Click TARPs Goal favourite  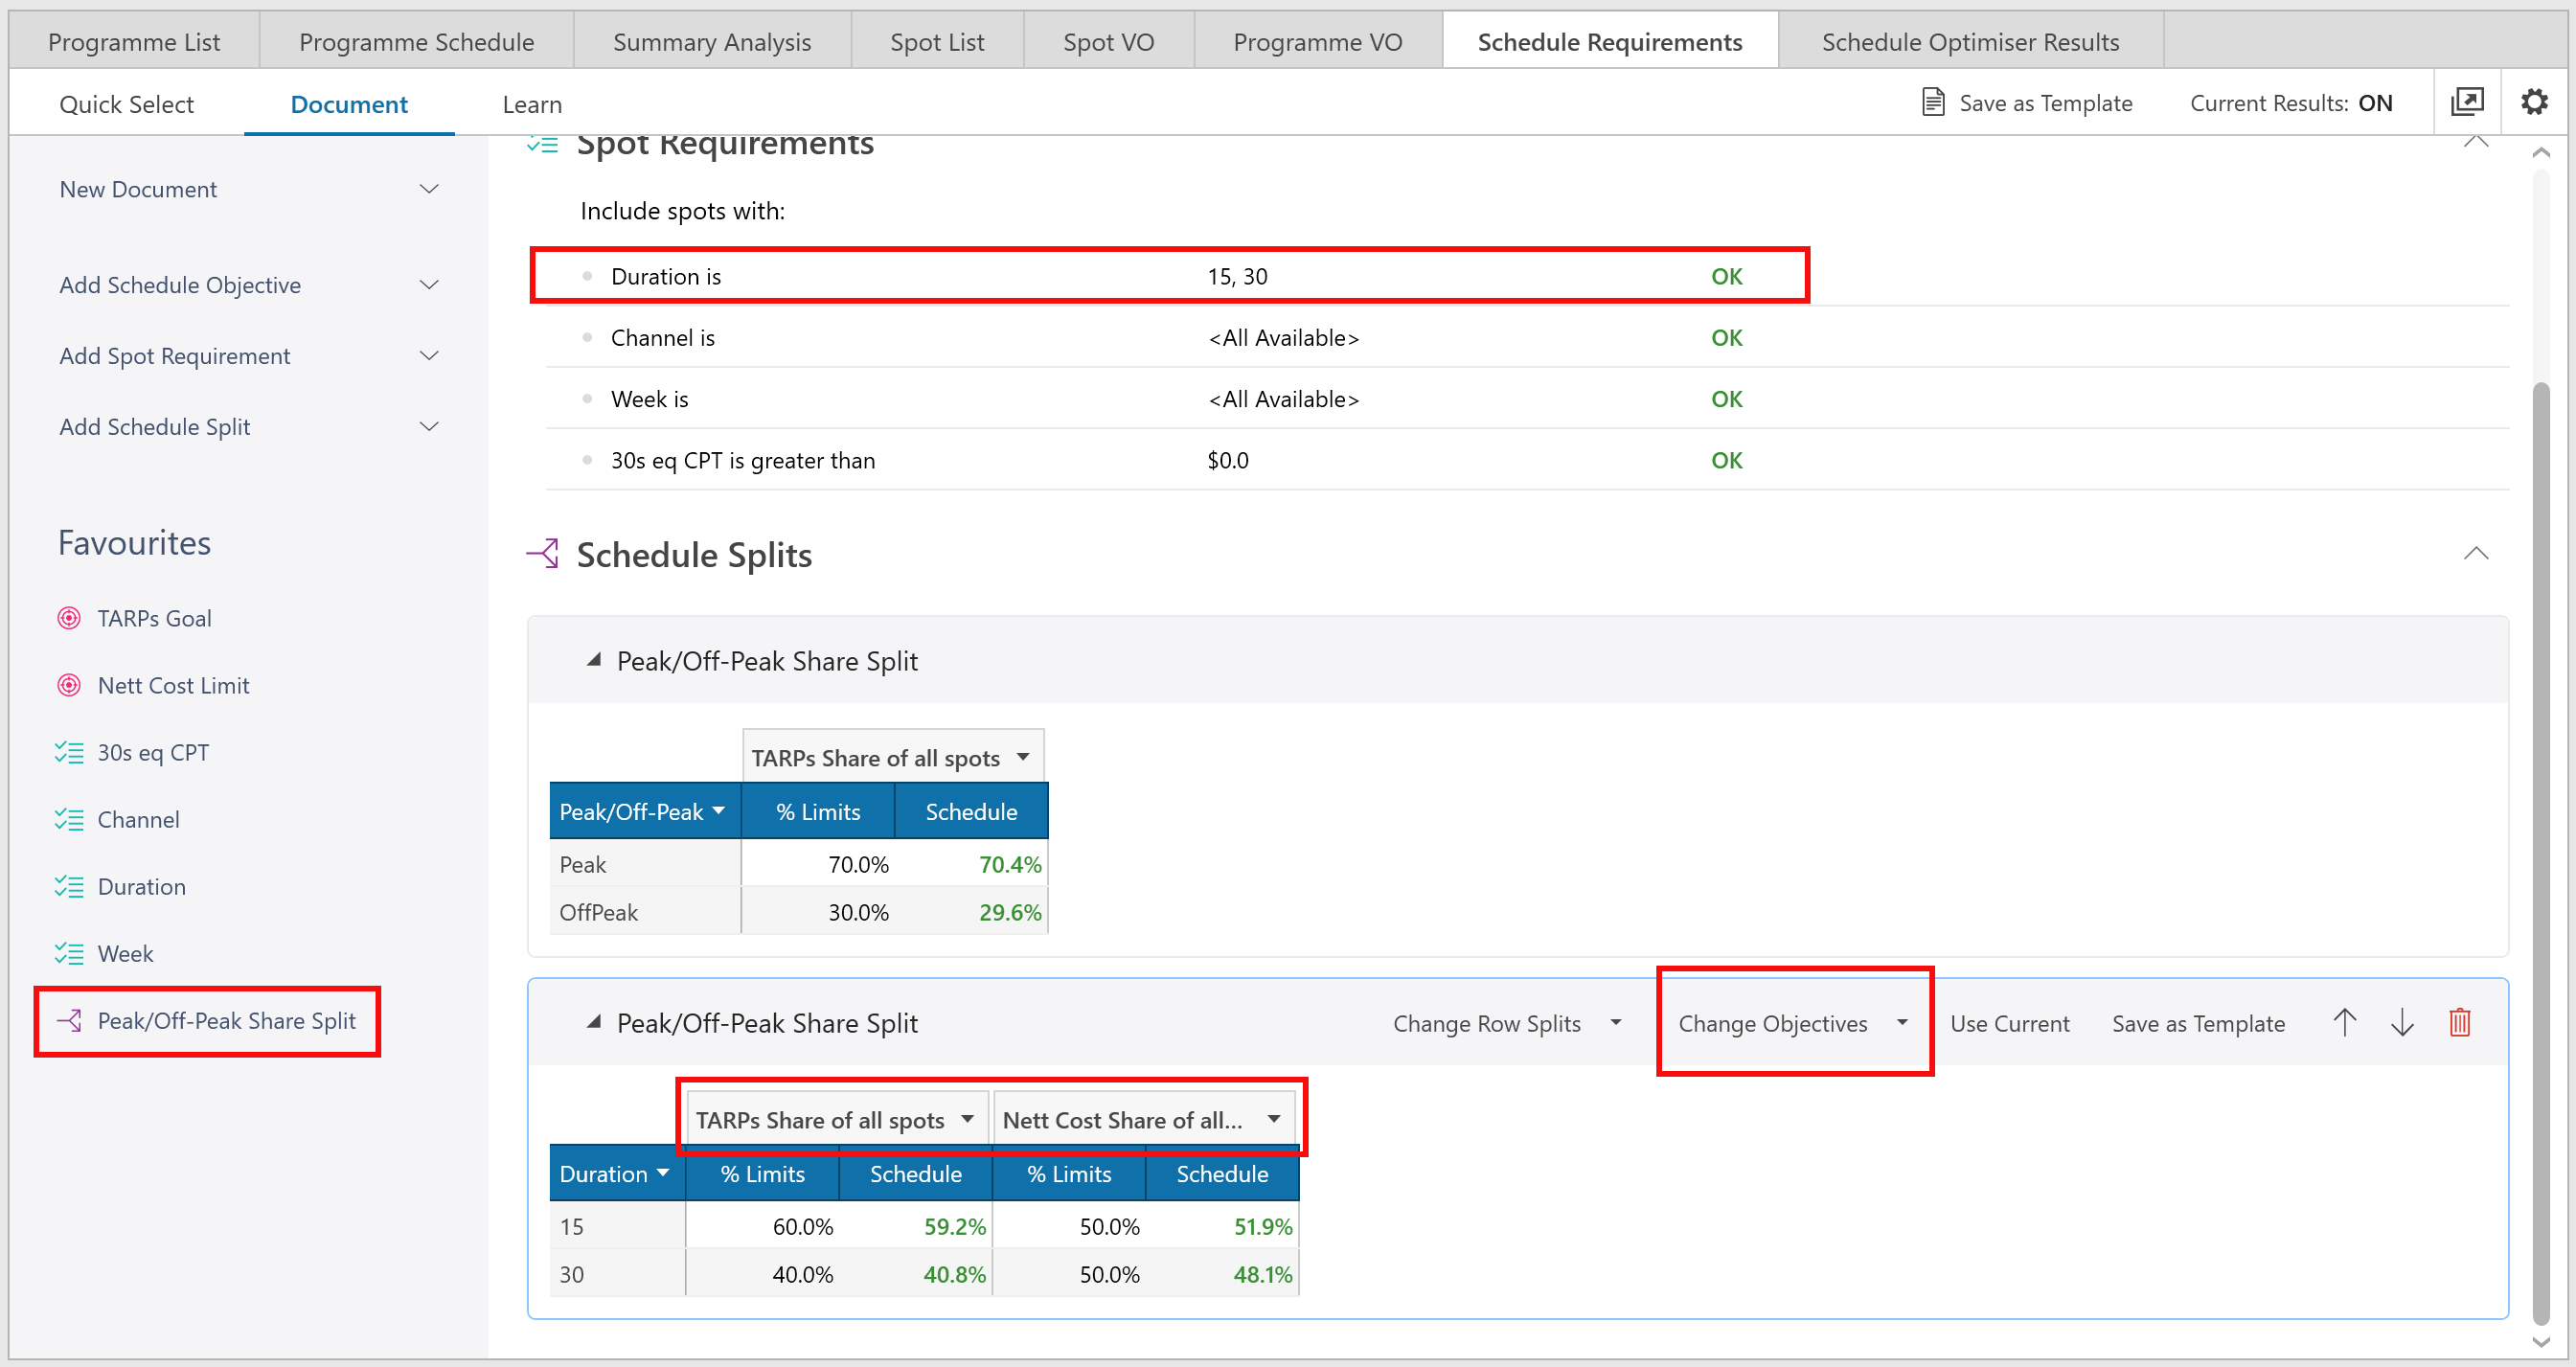(x=154, y=618)
